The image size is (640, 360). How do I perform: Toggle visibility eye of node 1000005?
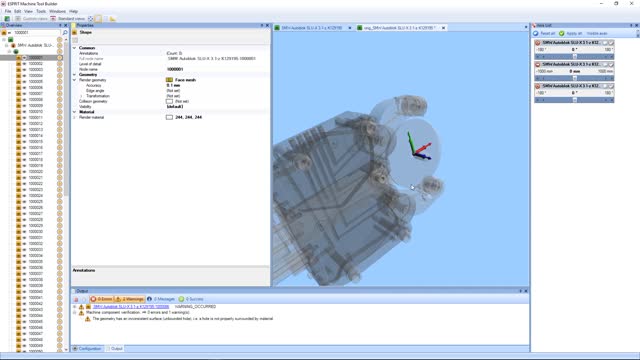tap(24, 82)
